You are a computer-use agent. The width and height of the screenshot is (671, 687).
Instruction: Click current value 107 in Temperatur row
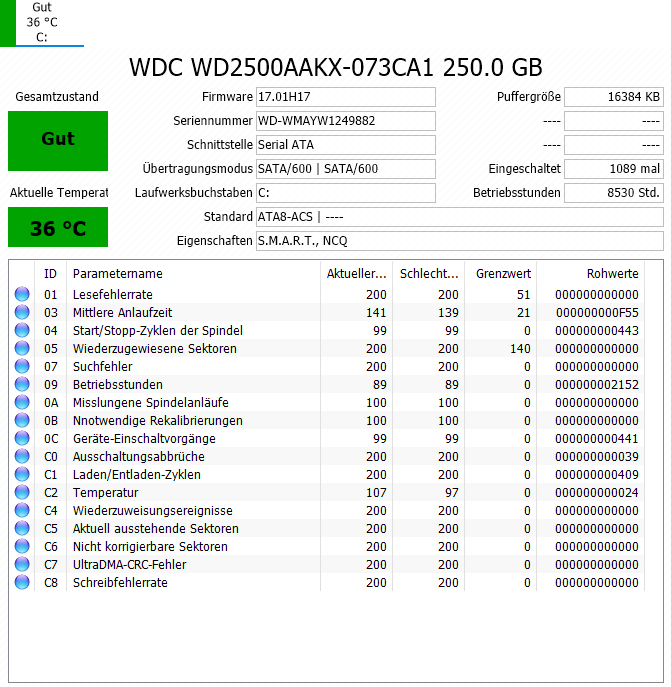tap(376, 492)
